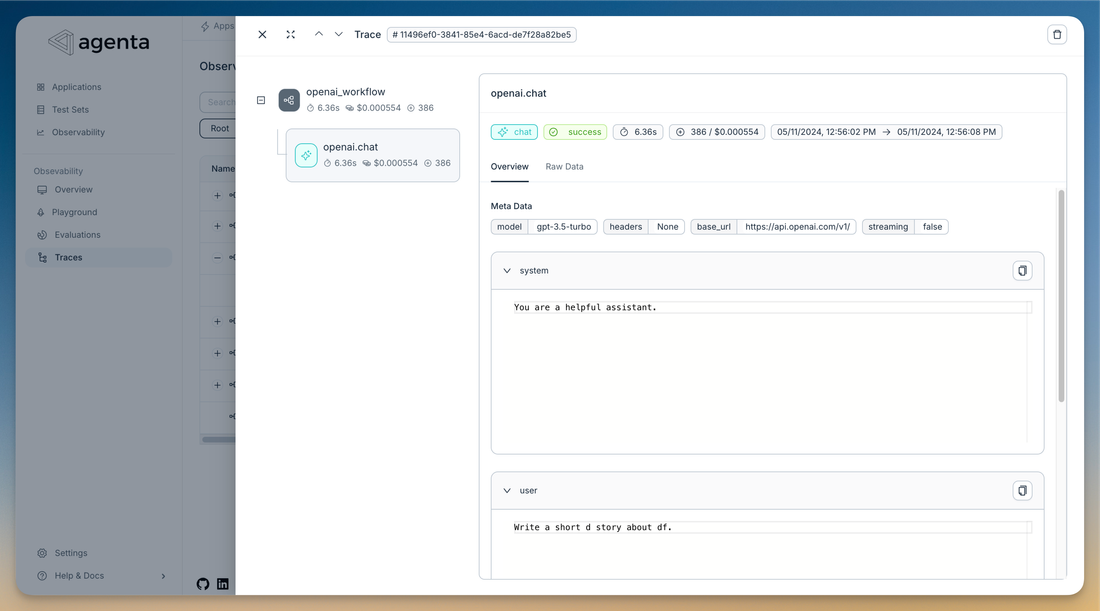The width and height of the screenshot is (1100, 611).
Task: Click the Observability chart icon
Action: 41,132
